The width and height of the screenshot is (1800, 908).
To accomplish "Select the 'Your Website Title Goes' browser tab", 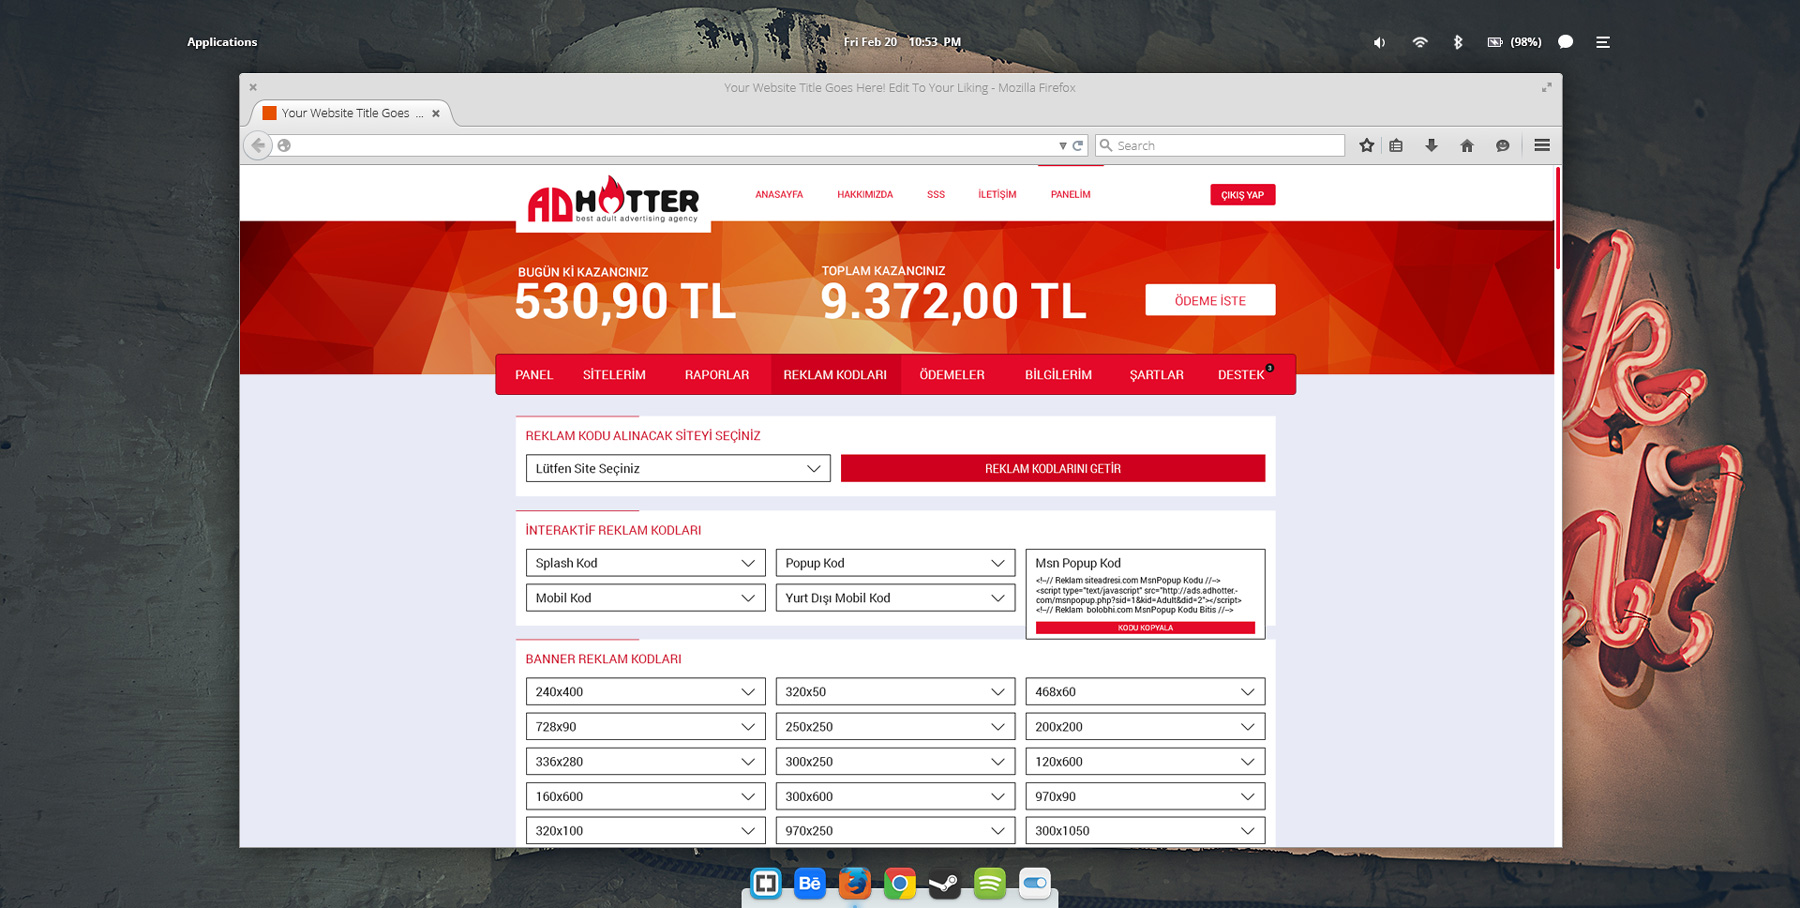I will coord(352,113).
